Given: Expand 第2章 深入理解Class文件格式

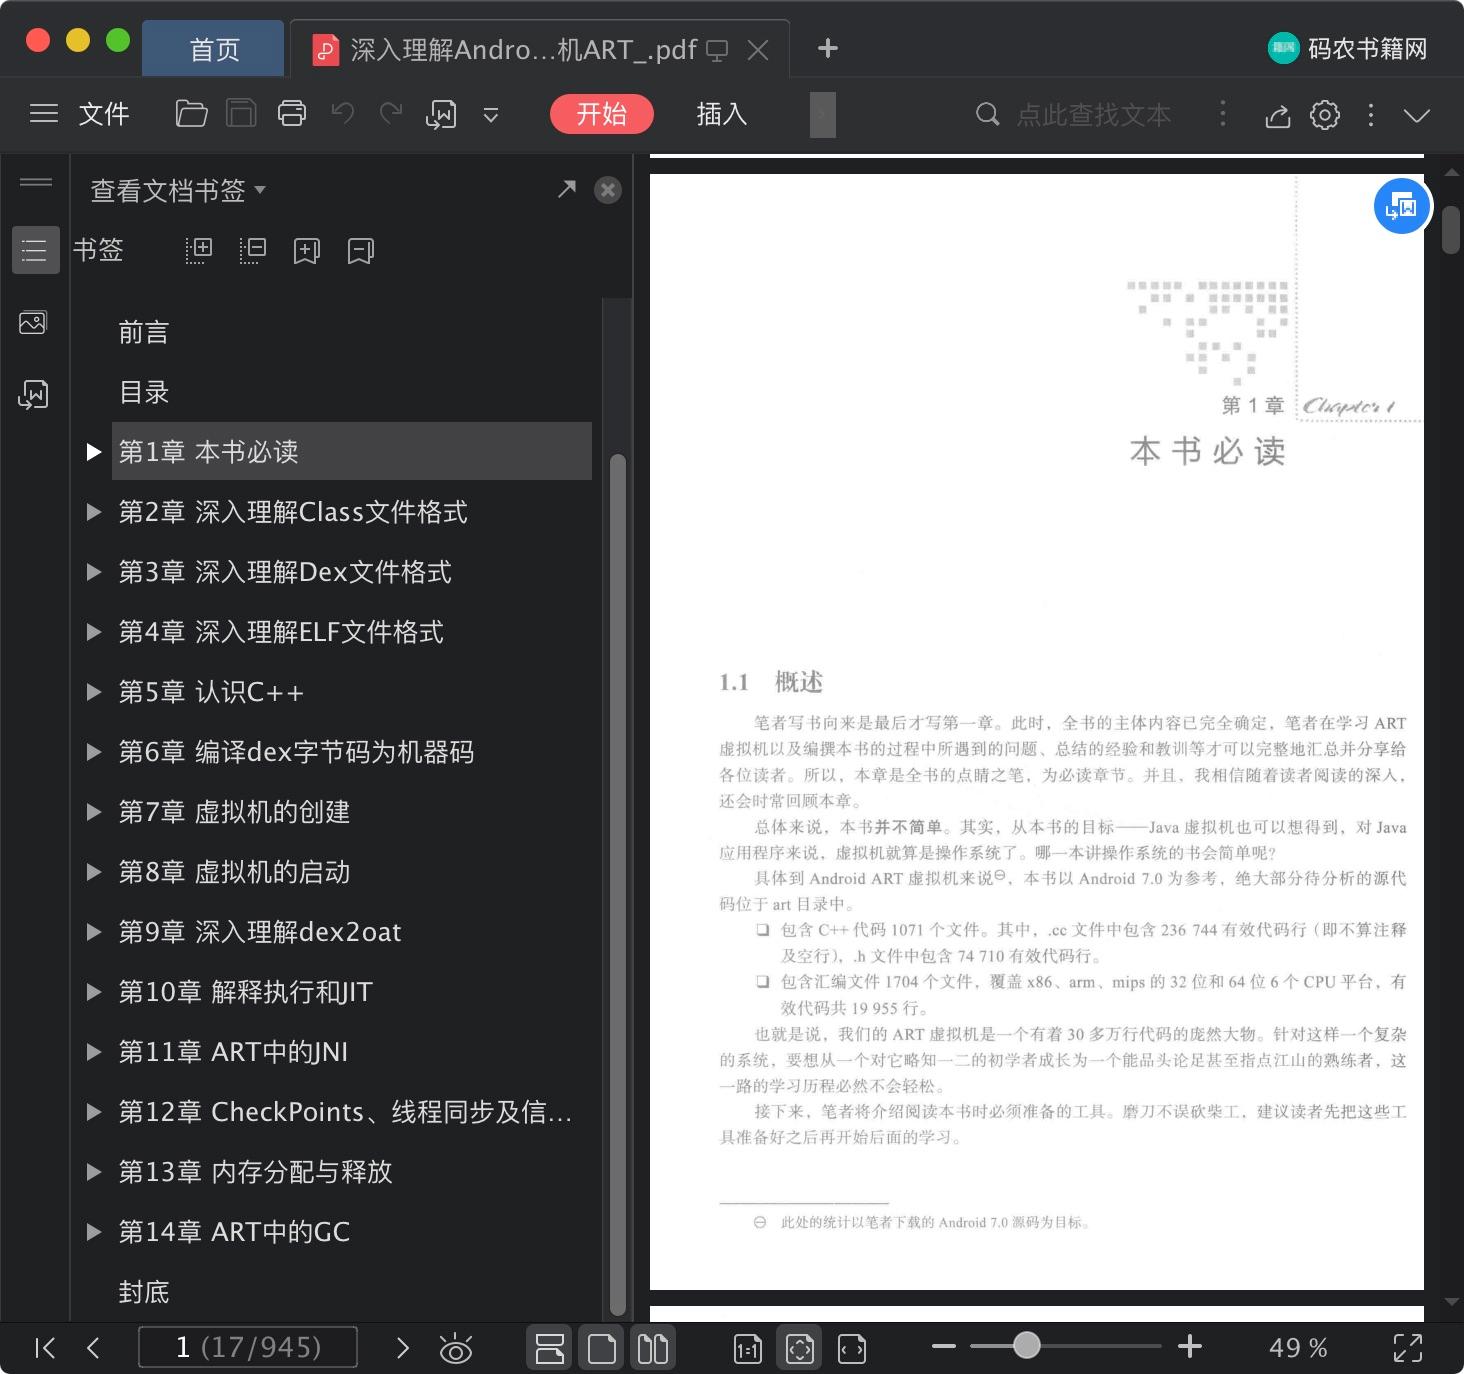Looking at the screenshot, I should [x=94, y=512].
